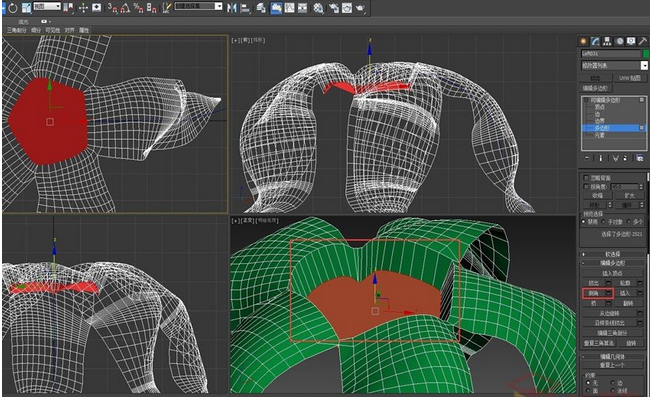Toggle the Percent Snap icon
The height and width of the screenshot is (397, 650).
tap(138, 7)
